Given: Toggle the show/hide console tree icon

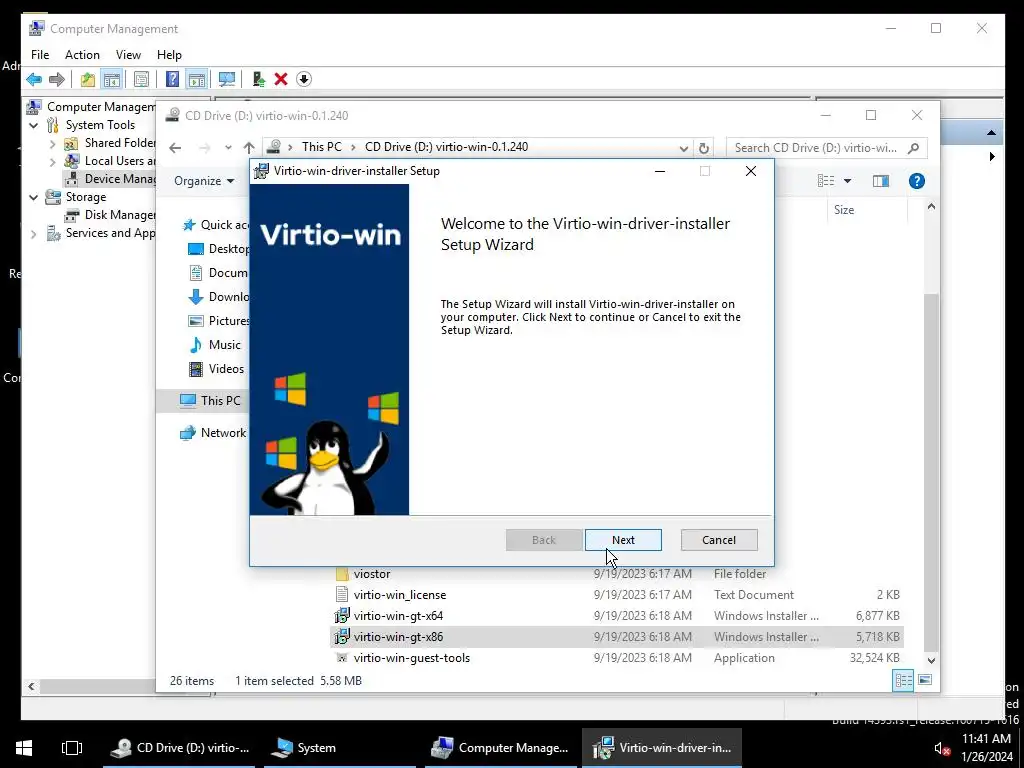Looking at the screenshot, I should point(112,80).
